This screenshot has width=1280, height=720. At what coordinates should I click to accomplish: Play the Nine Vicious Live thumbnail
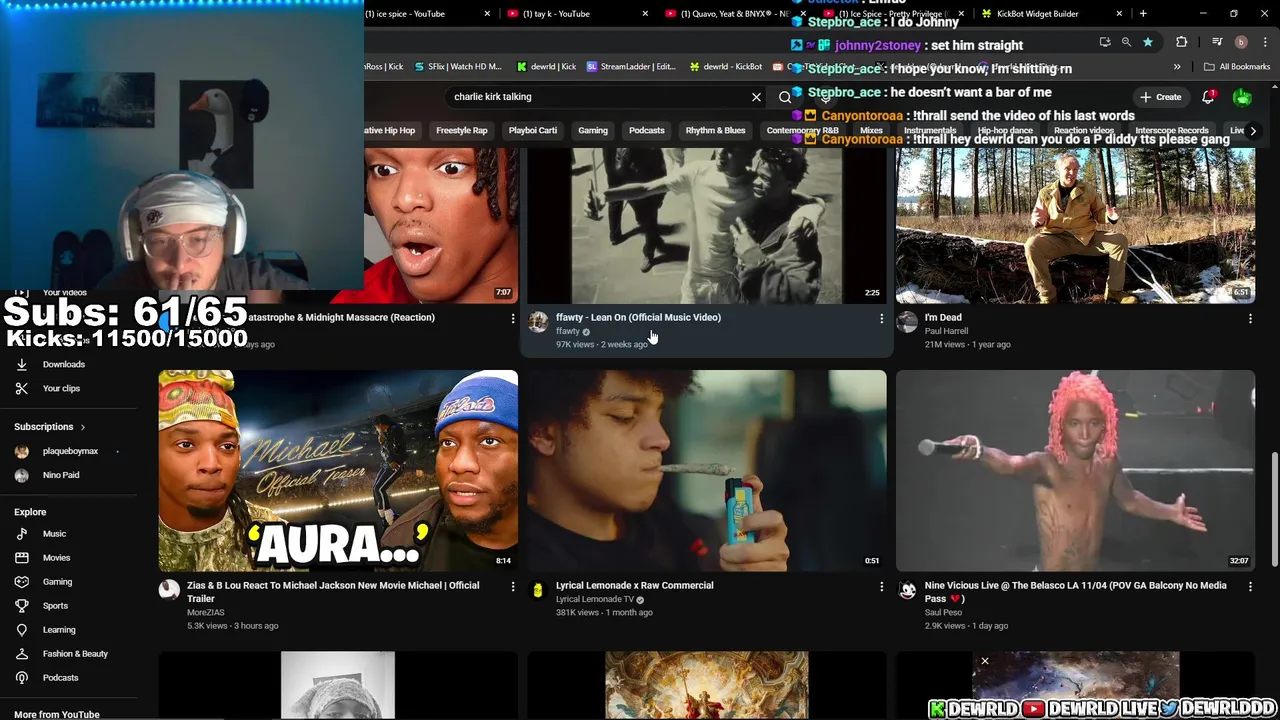coord(1075,470)
